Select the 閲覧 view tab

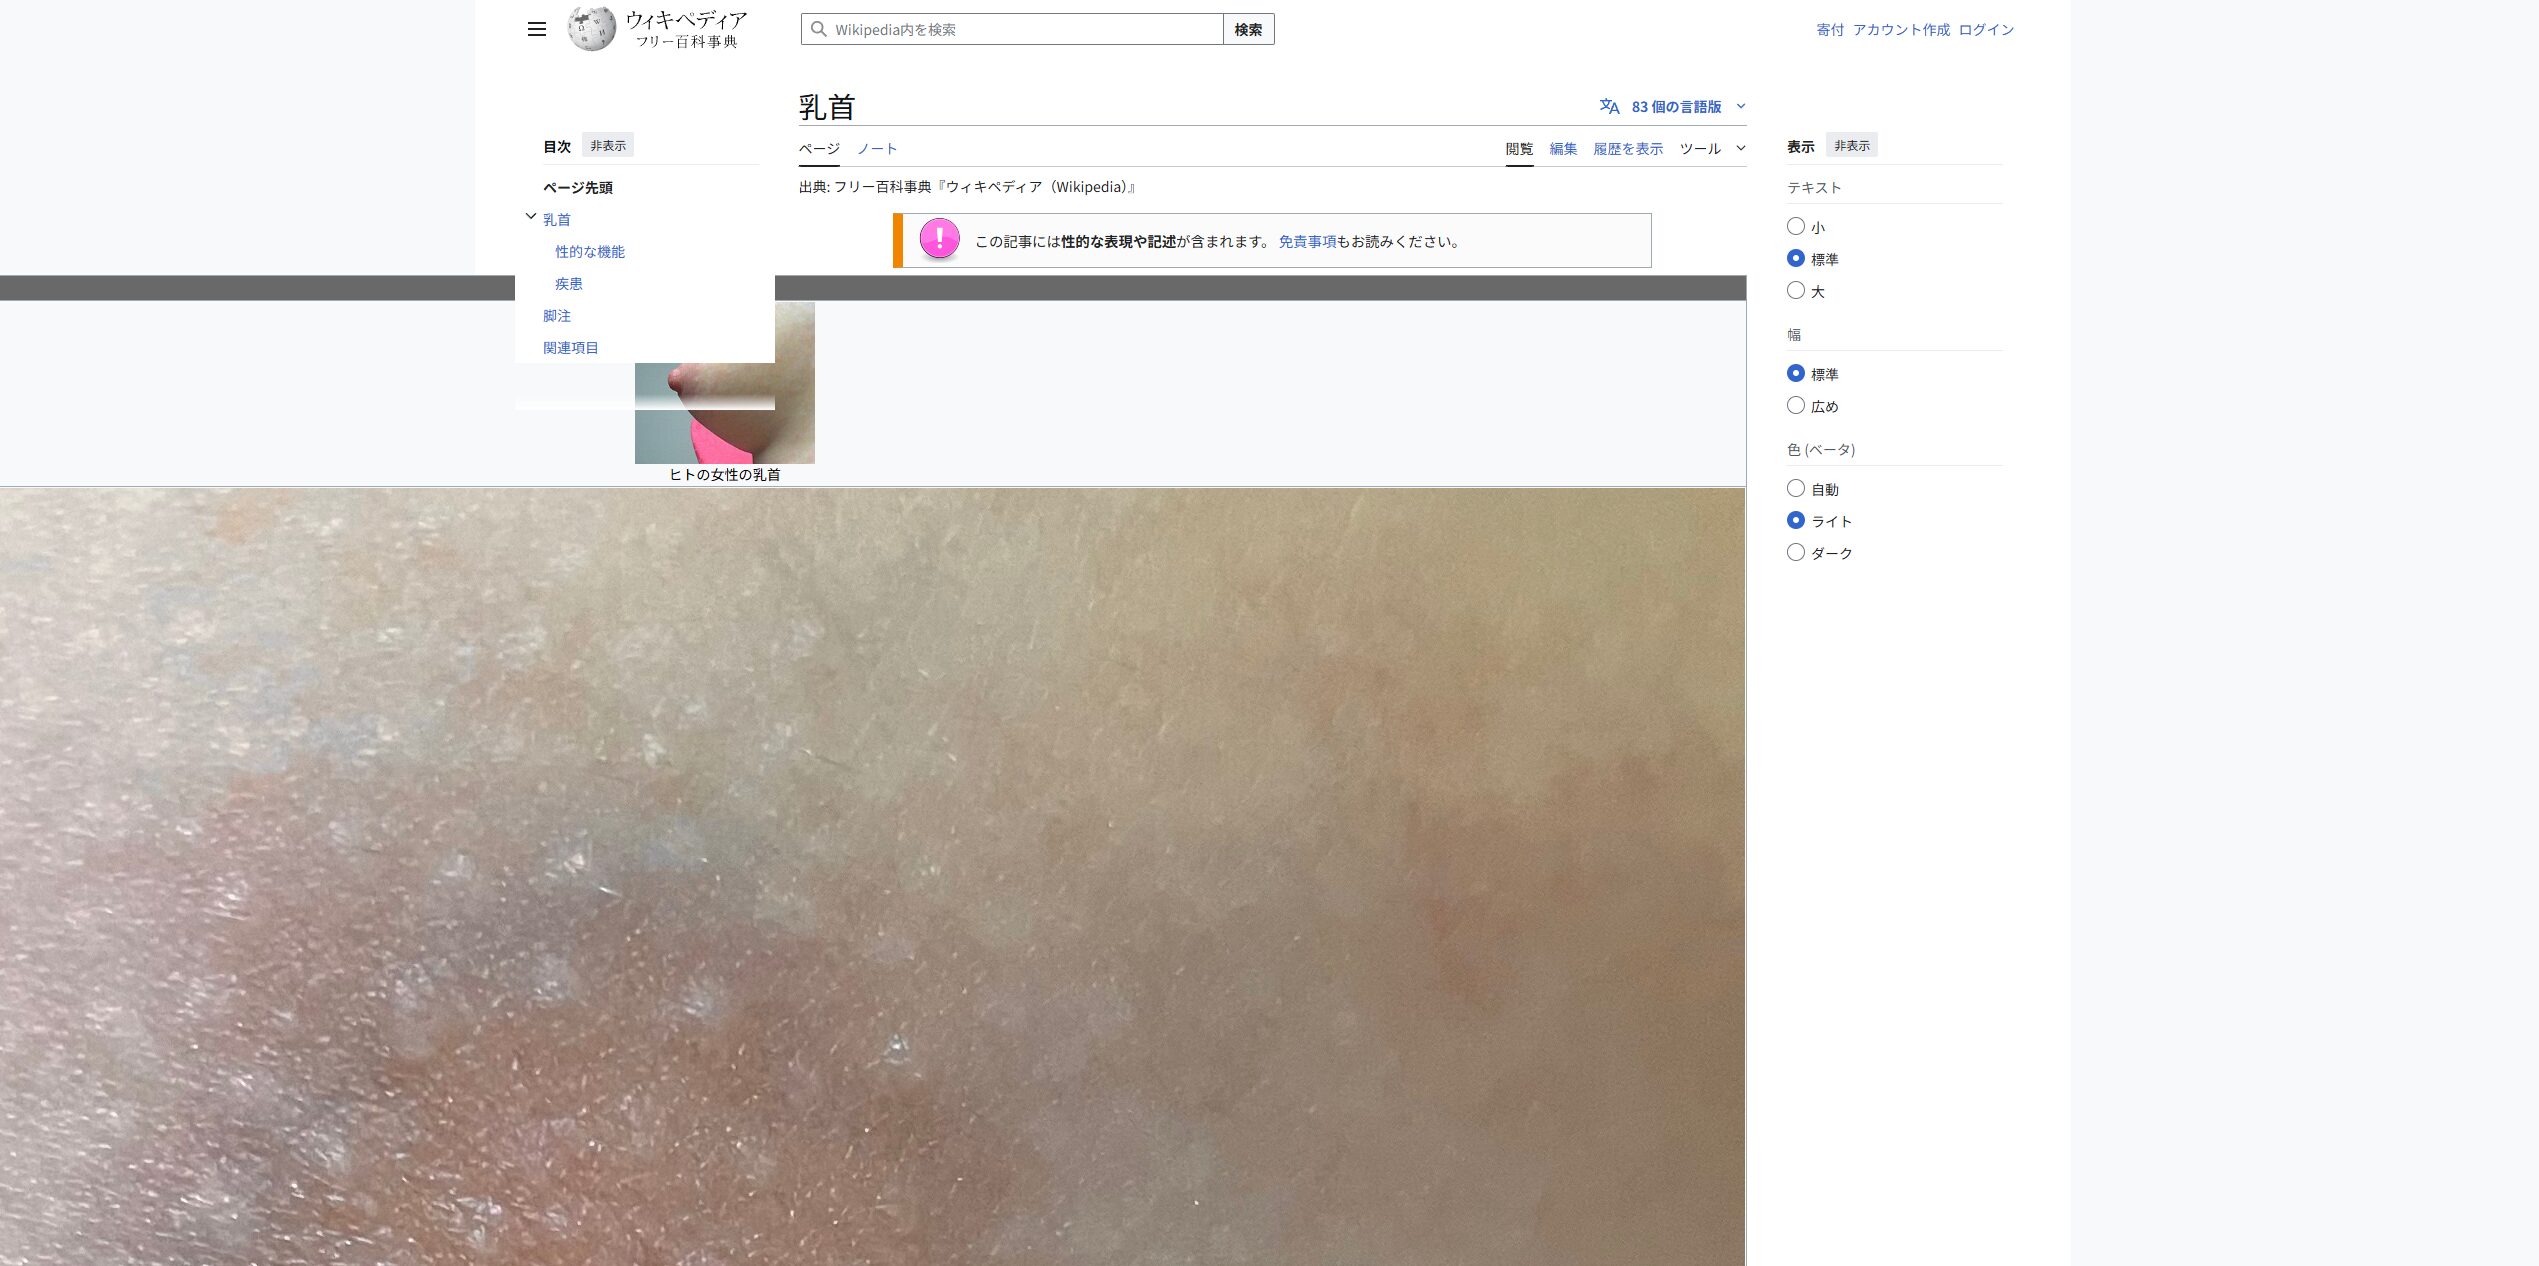click(1519, 148)
